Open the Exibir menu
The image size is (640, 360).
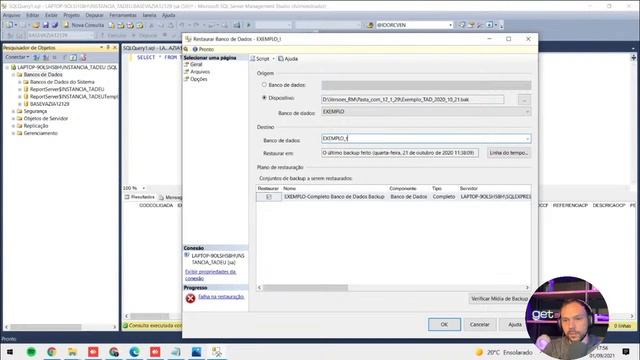click(51, 15)
